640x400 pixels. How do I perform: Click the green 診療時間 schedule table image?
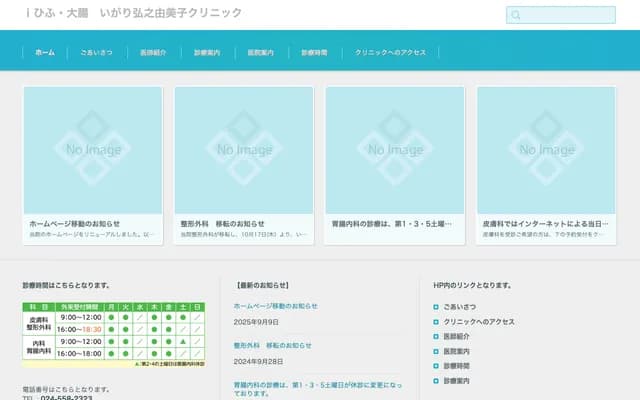pos(113,335)
